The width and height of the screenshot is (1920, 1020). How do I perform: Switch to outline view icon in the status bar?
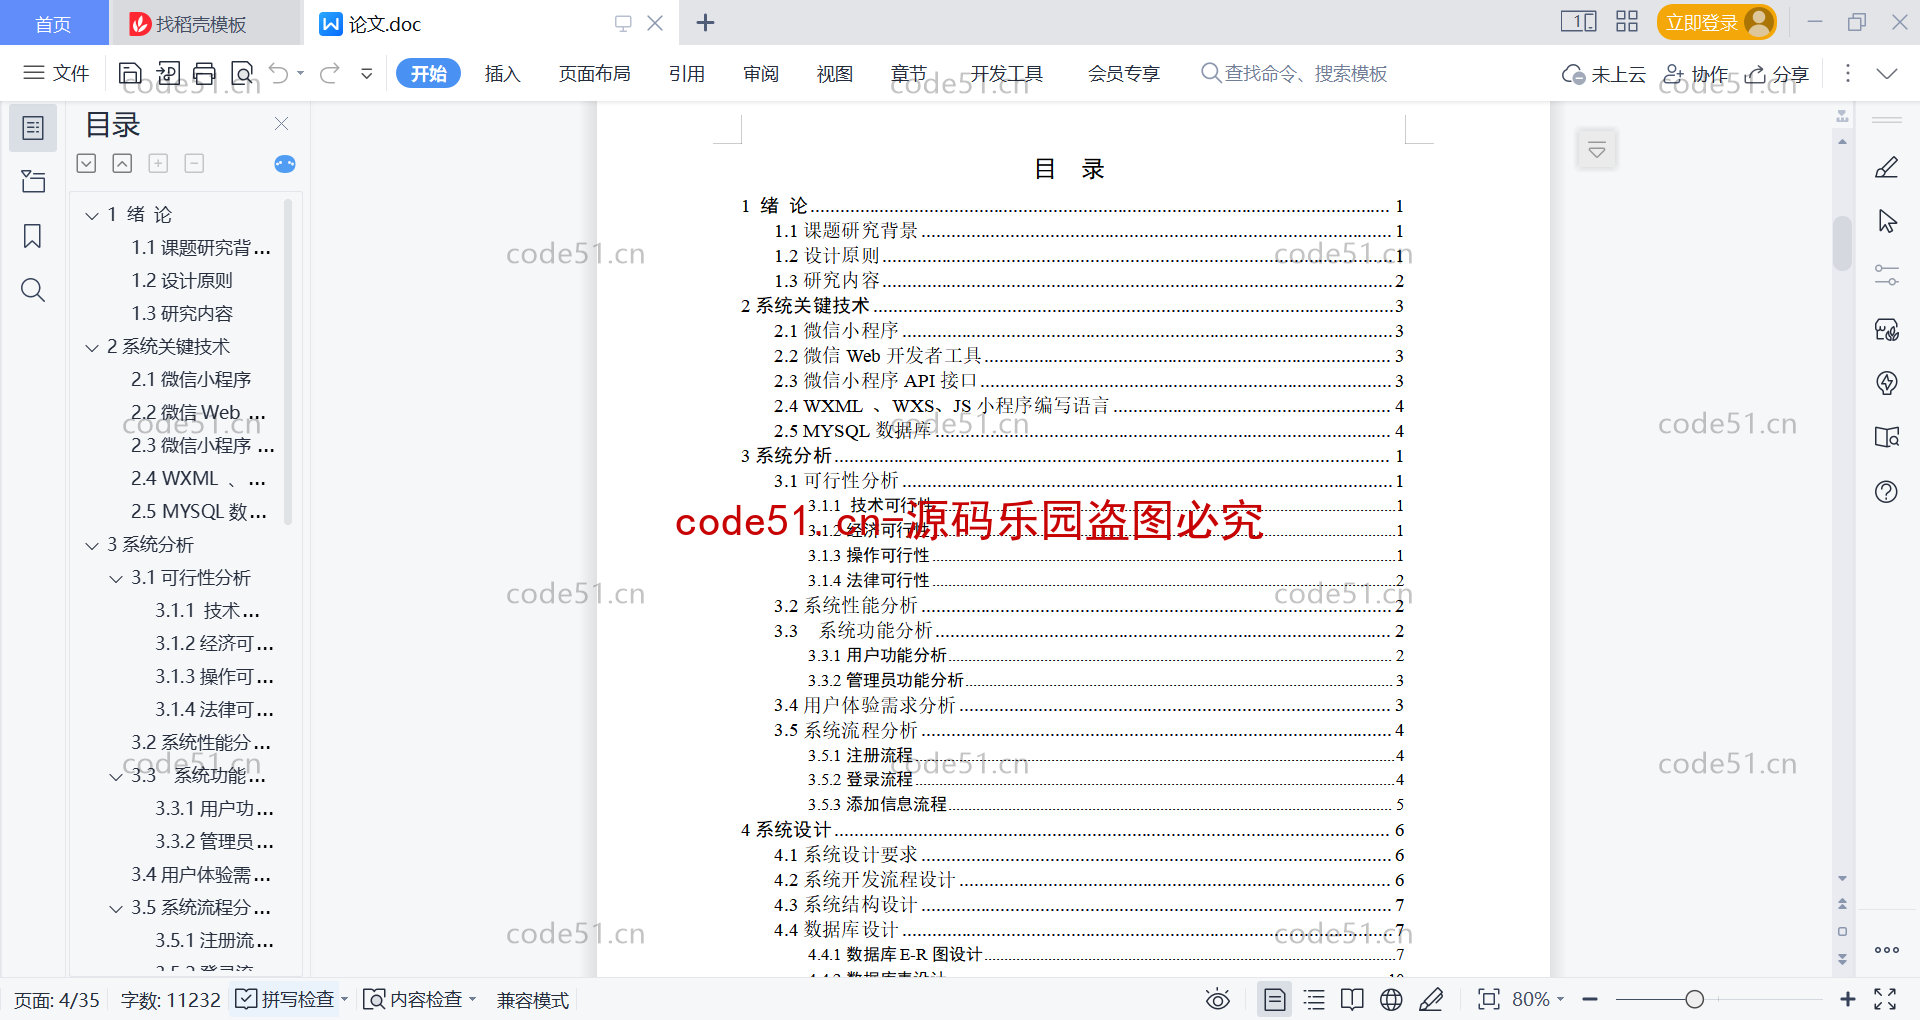[1314, 999]
